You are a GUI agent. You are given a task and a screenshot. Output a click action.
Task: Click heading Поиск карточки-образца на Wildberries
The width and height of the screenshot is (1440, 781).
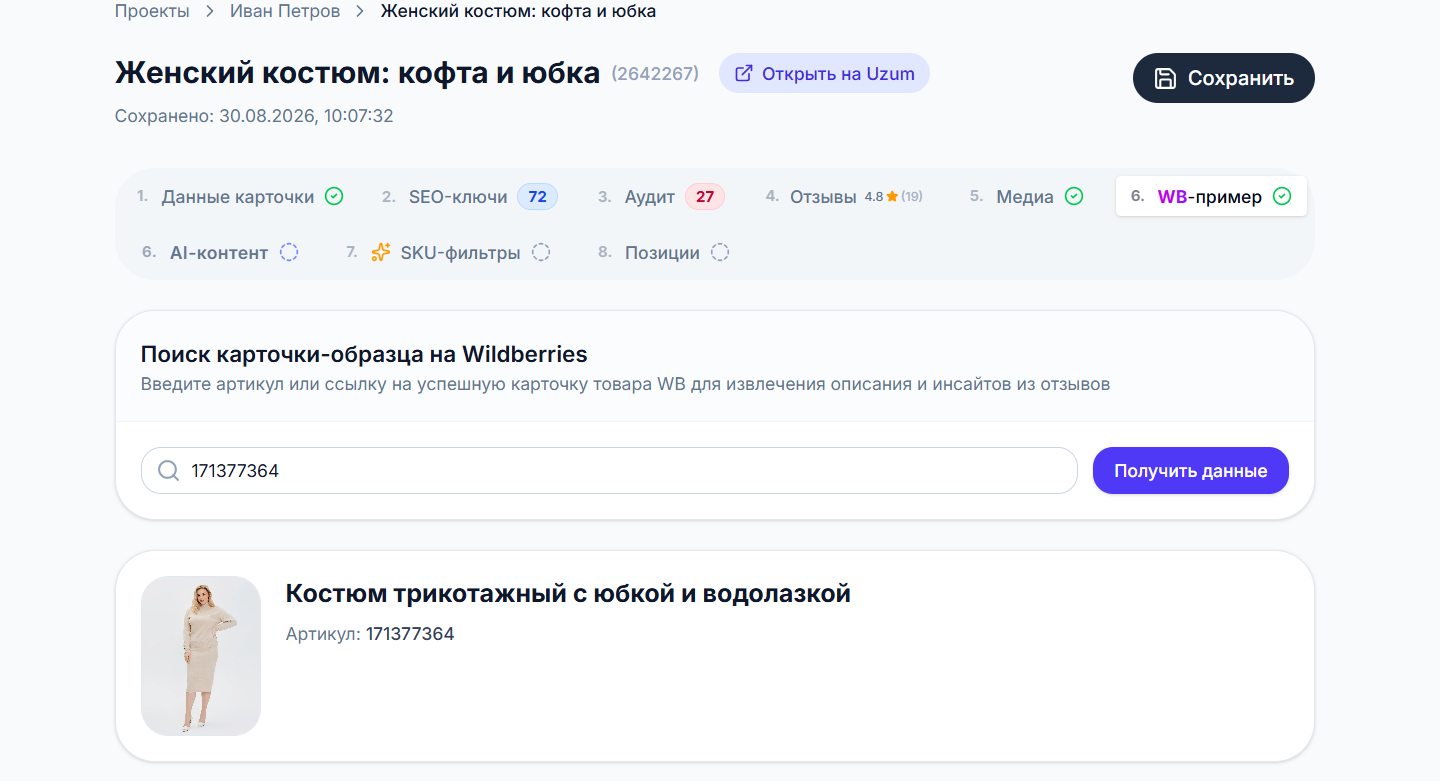tap(364, 354)
